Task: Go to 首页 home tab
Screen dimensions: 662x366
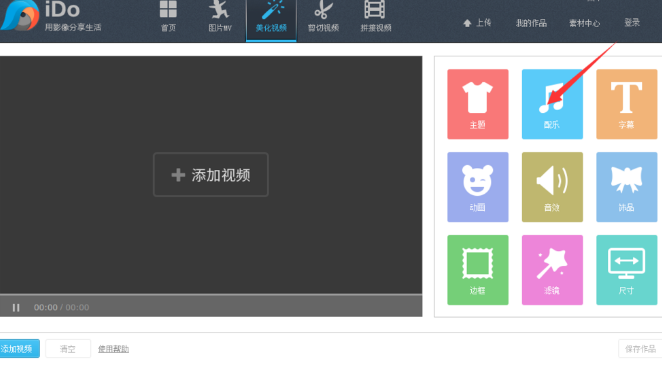Action: [168, 16]
